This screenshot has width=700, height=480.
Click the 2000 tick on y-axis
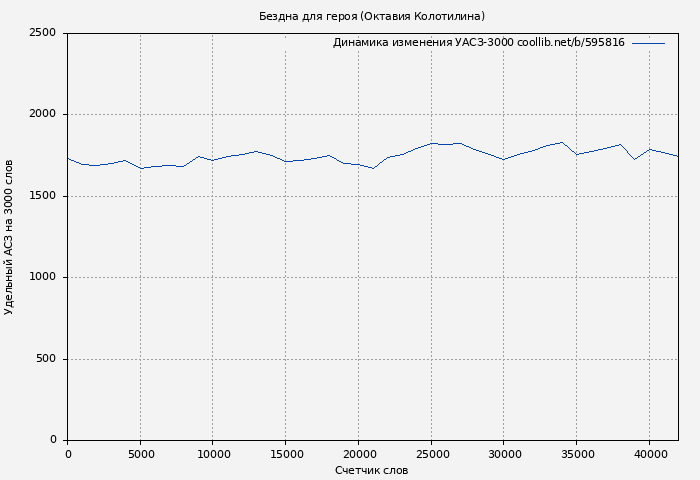tap(42, 115)
